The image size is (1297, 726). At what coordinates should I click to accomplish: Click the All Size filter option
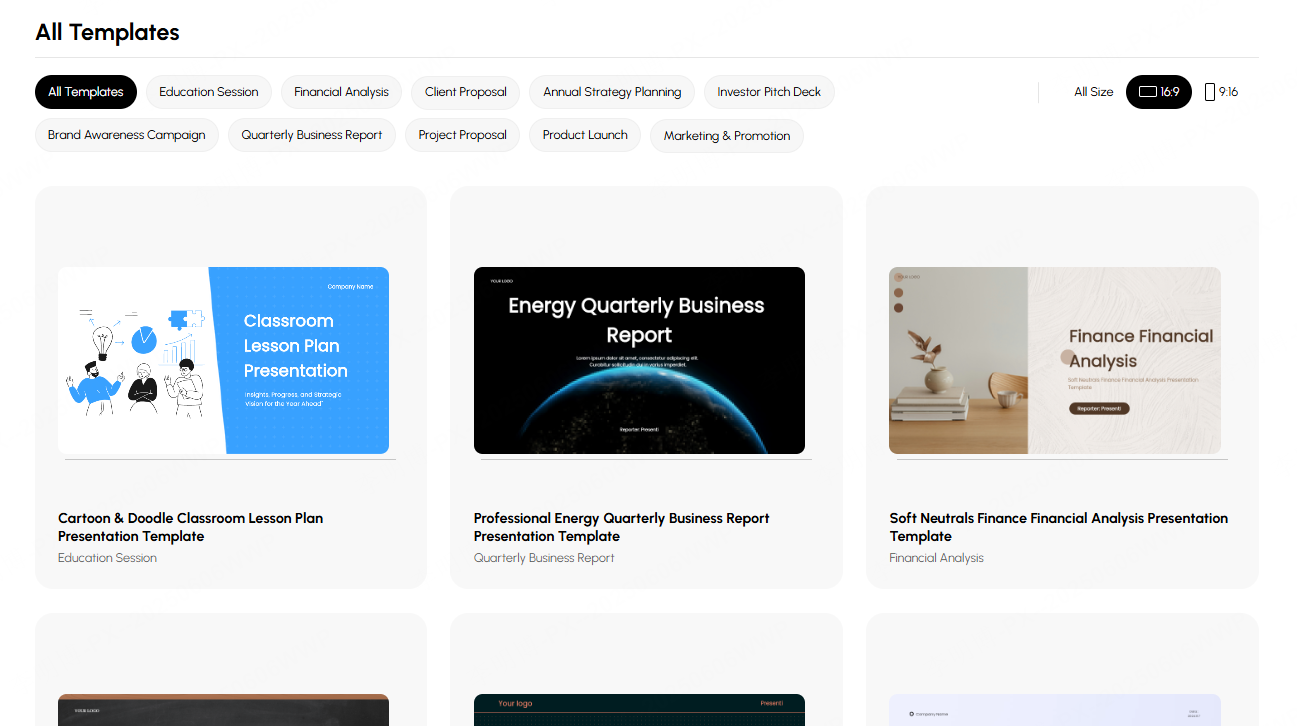[1093, 91]
